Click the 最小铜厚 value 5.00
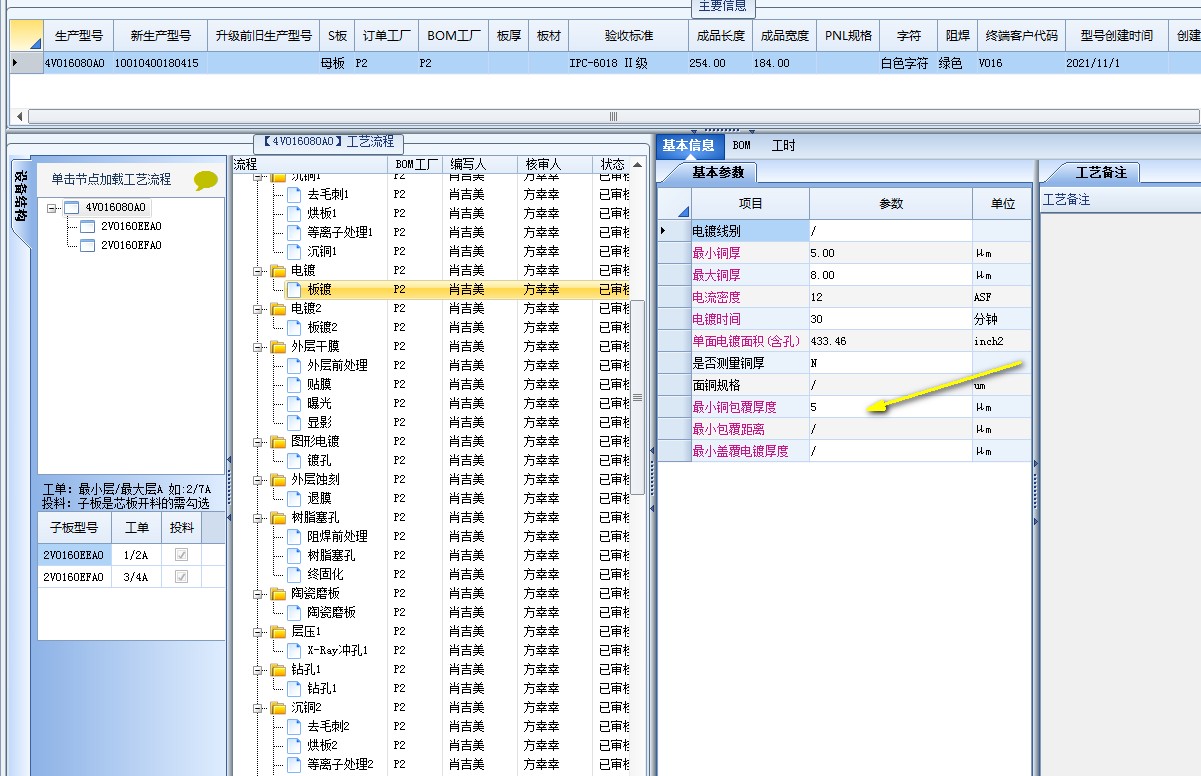The height and width of the screenshot is (776, 1201). [x=890, y=253]
